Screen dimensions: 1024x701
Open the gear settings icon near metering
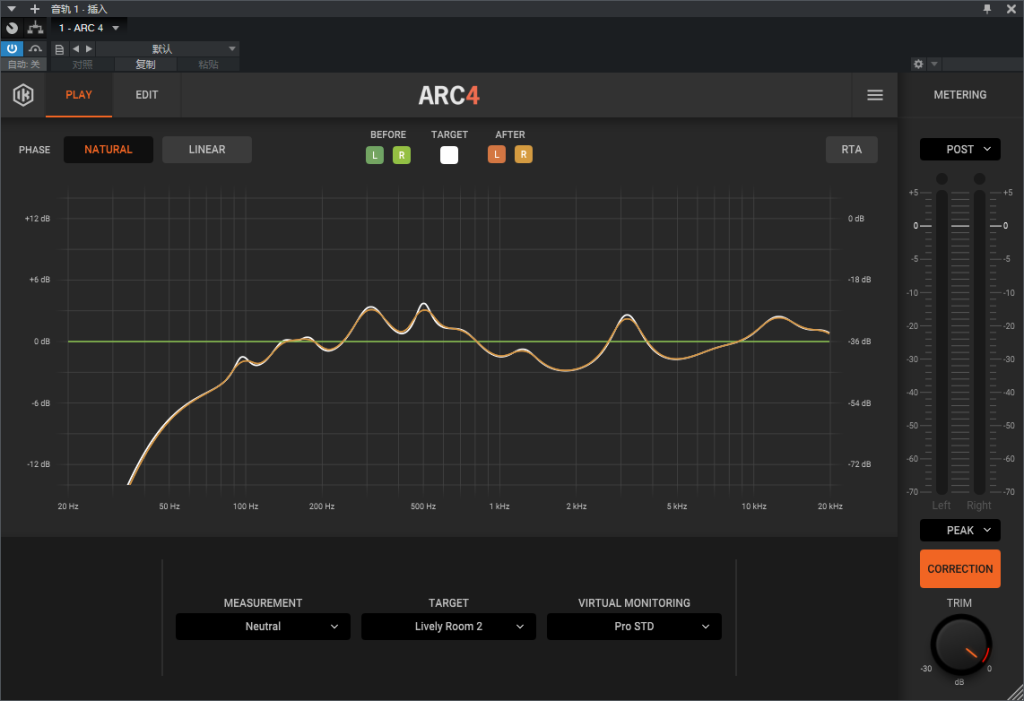[x=918, y=64]
